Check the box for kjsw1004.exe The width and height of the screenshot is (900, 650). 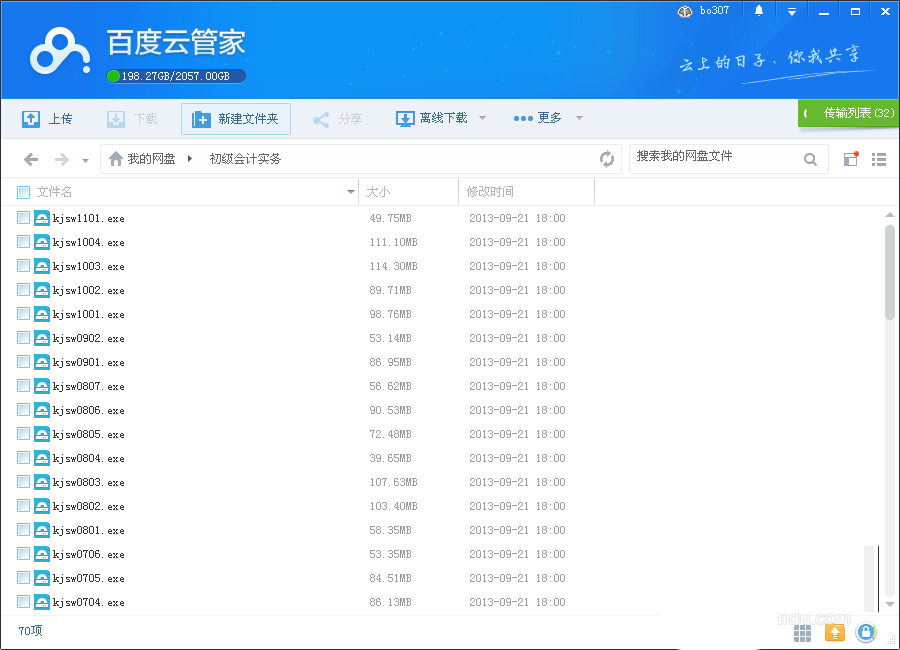click(23, 242)
